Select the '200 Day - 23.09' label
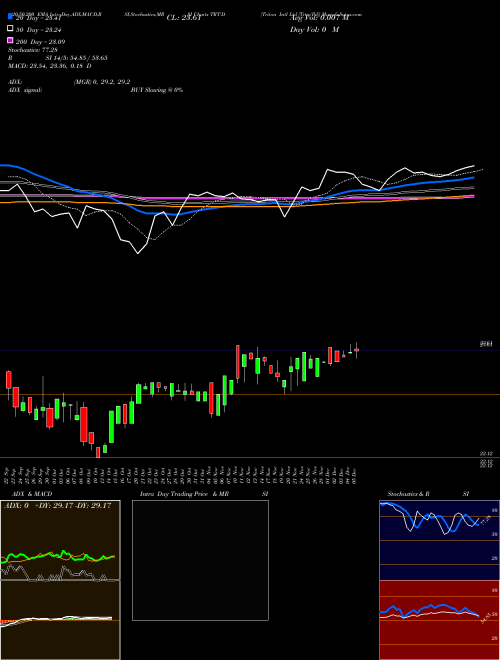 pyautogui.click(x=41, y=42)
